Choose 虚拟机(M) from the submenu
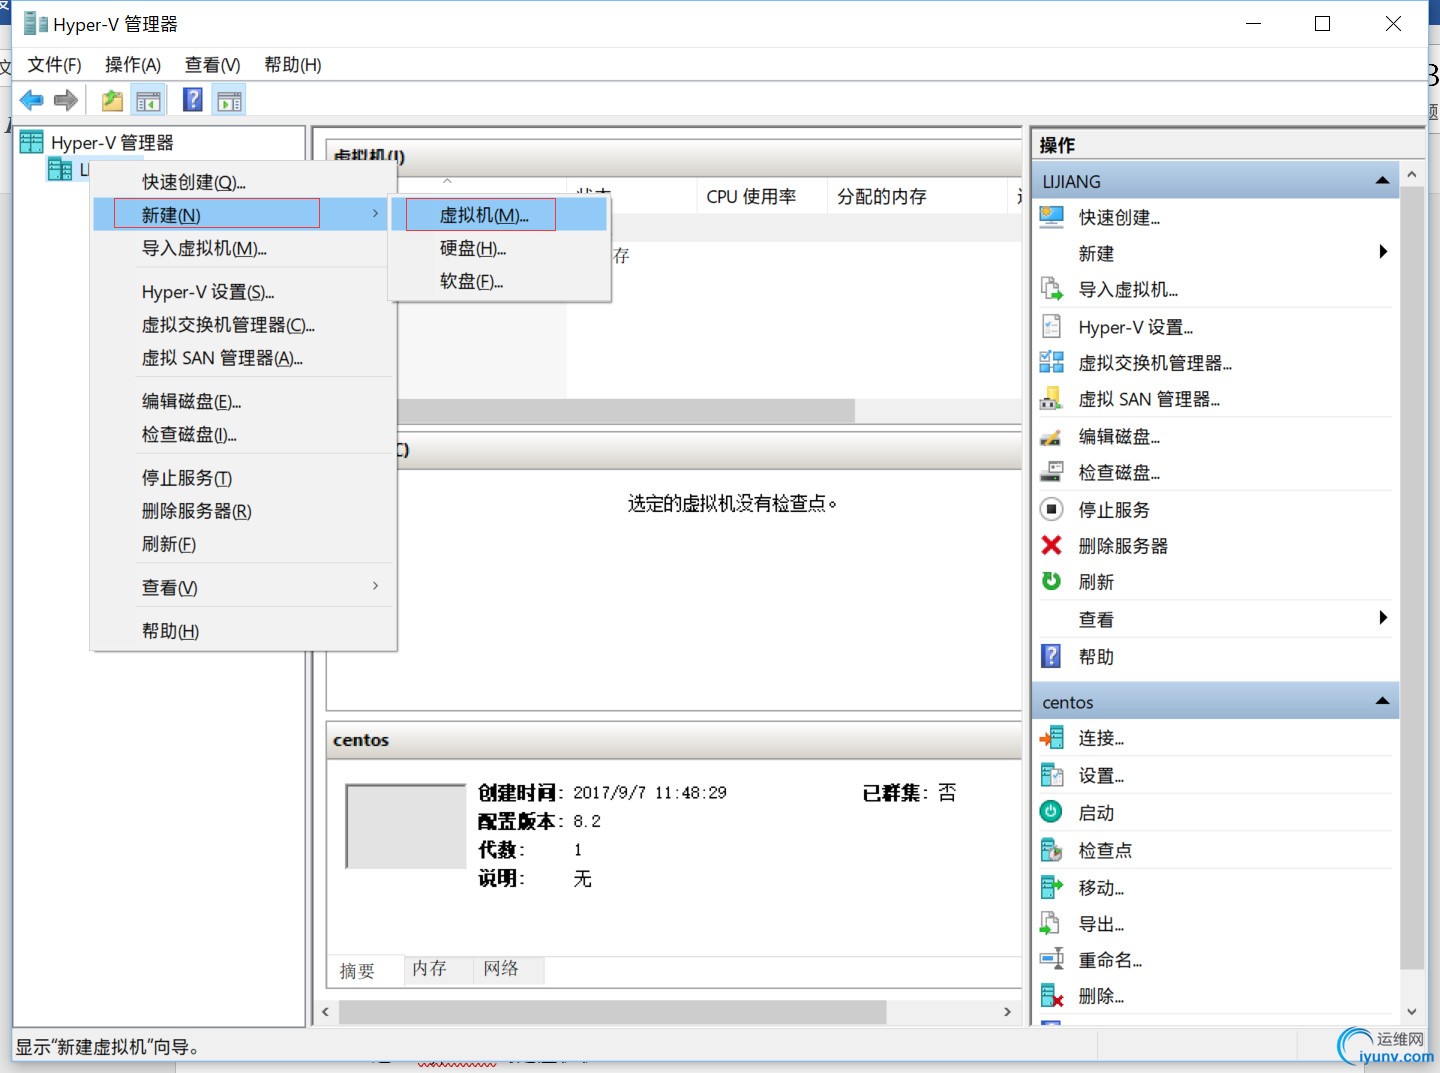The image size is (1440, 1073). click(499, 215)
